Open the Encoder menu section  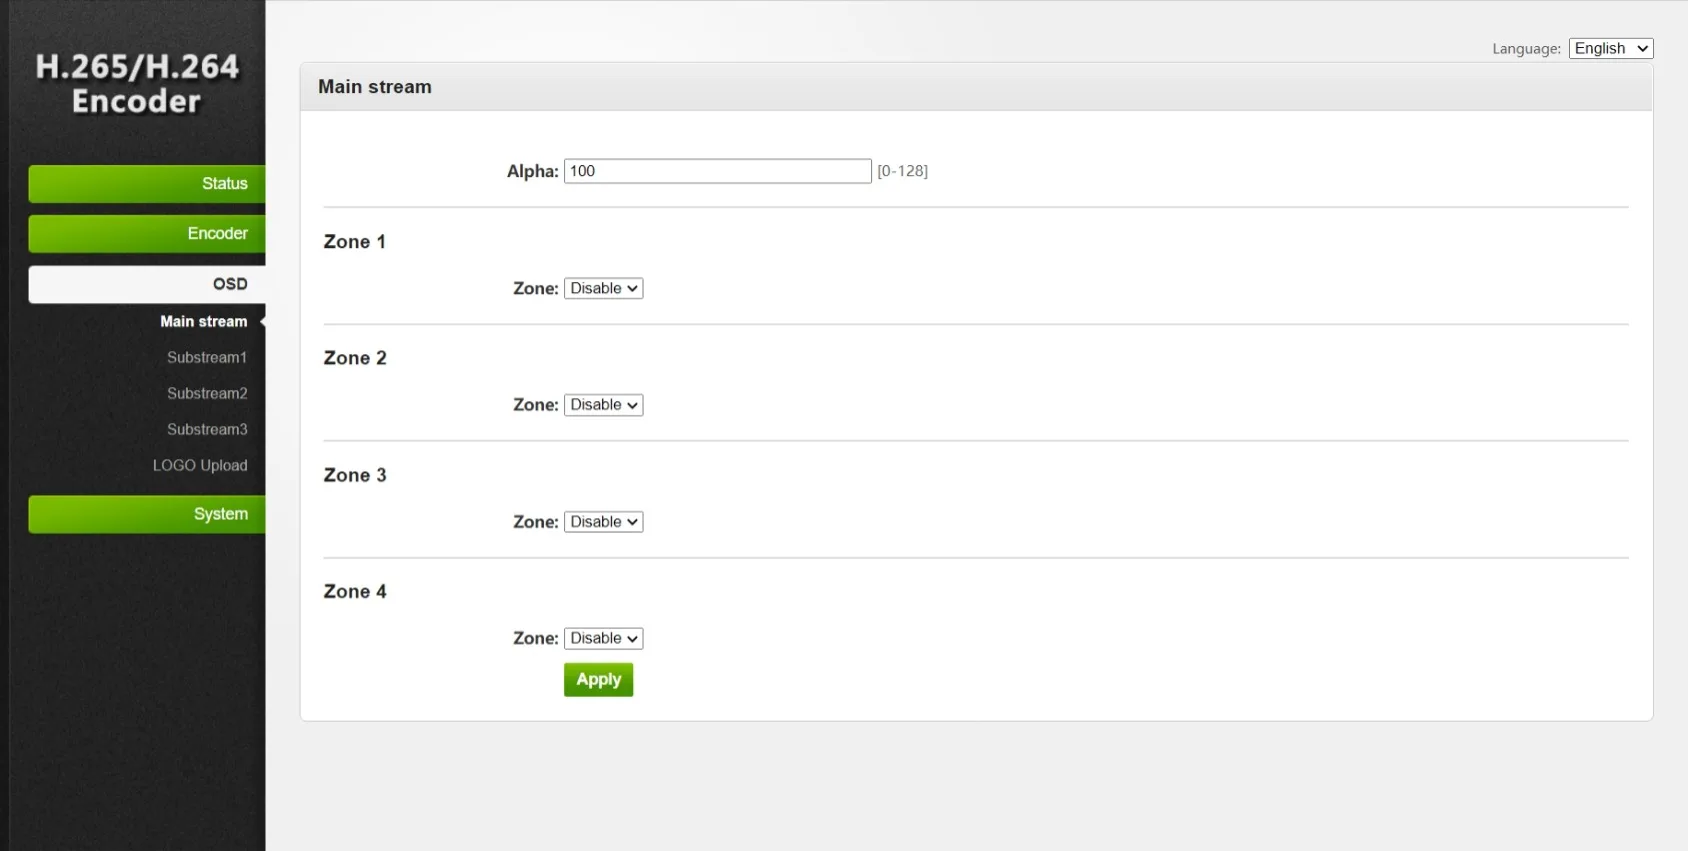pos(147,234)
